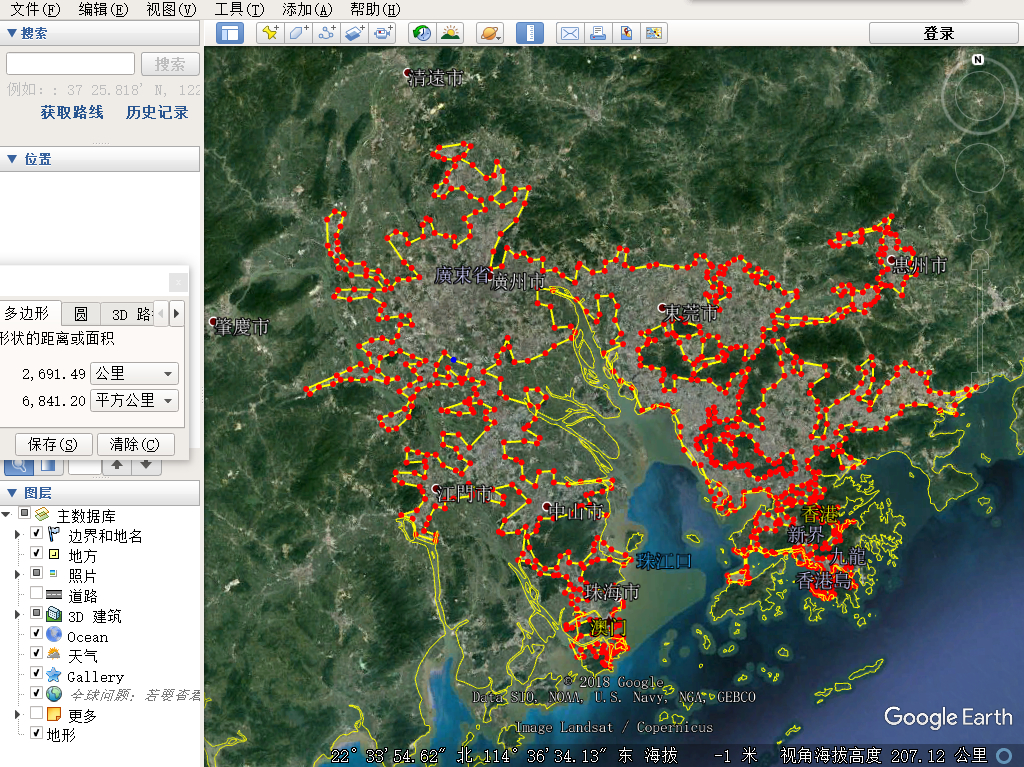Select the Add Polygon tool

tap(298, 33)
